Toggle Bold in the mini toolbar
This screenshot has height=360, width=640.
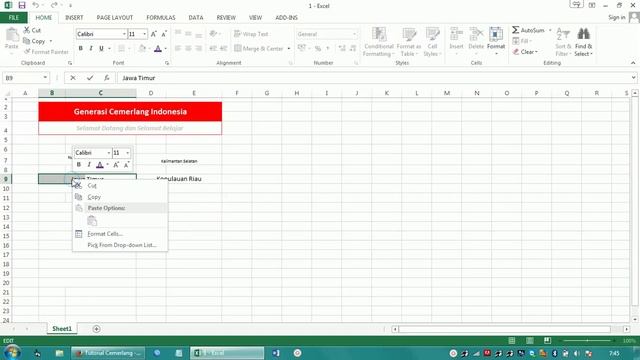[x=78, y=164]
